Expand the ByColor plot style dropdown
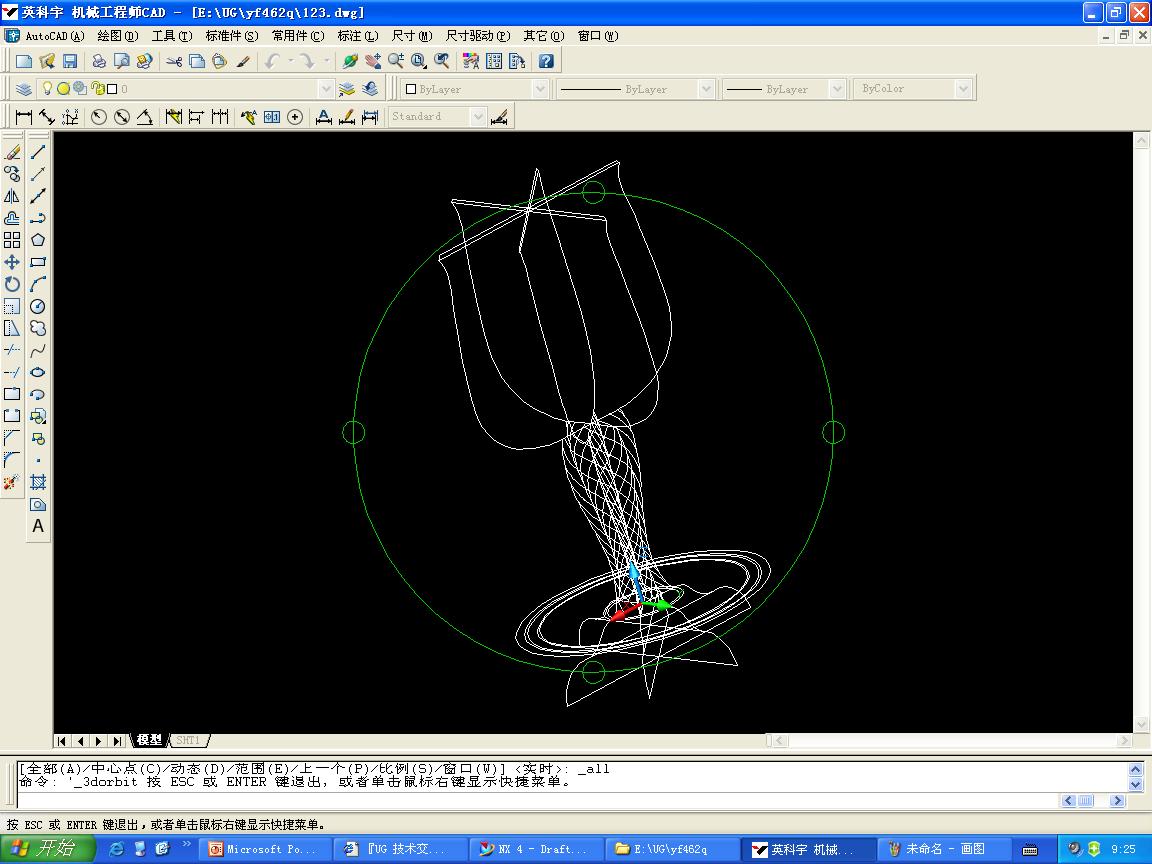Image resolution: width=1152 pixels, height=864 pixels. click(x=963, y=89)
